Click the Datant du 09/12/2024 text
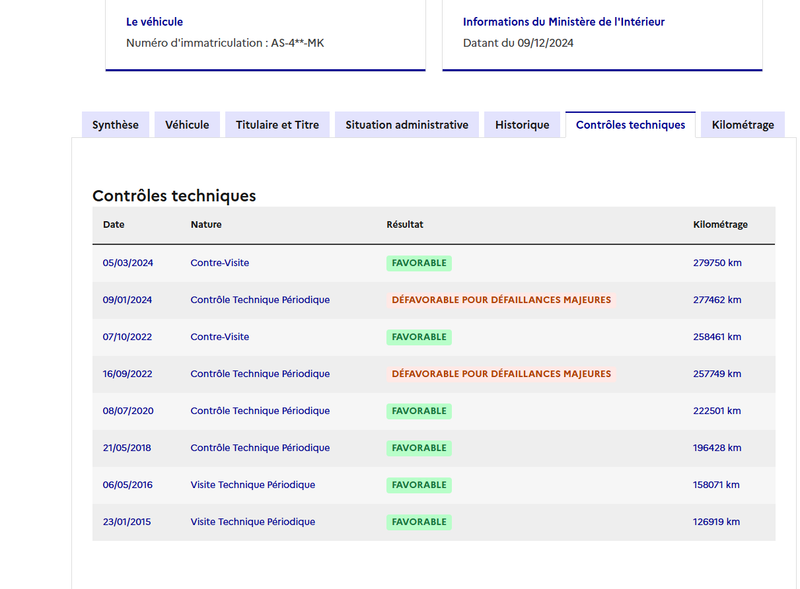The image size is (800, 589). (518, 43)
